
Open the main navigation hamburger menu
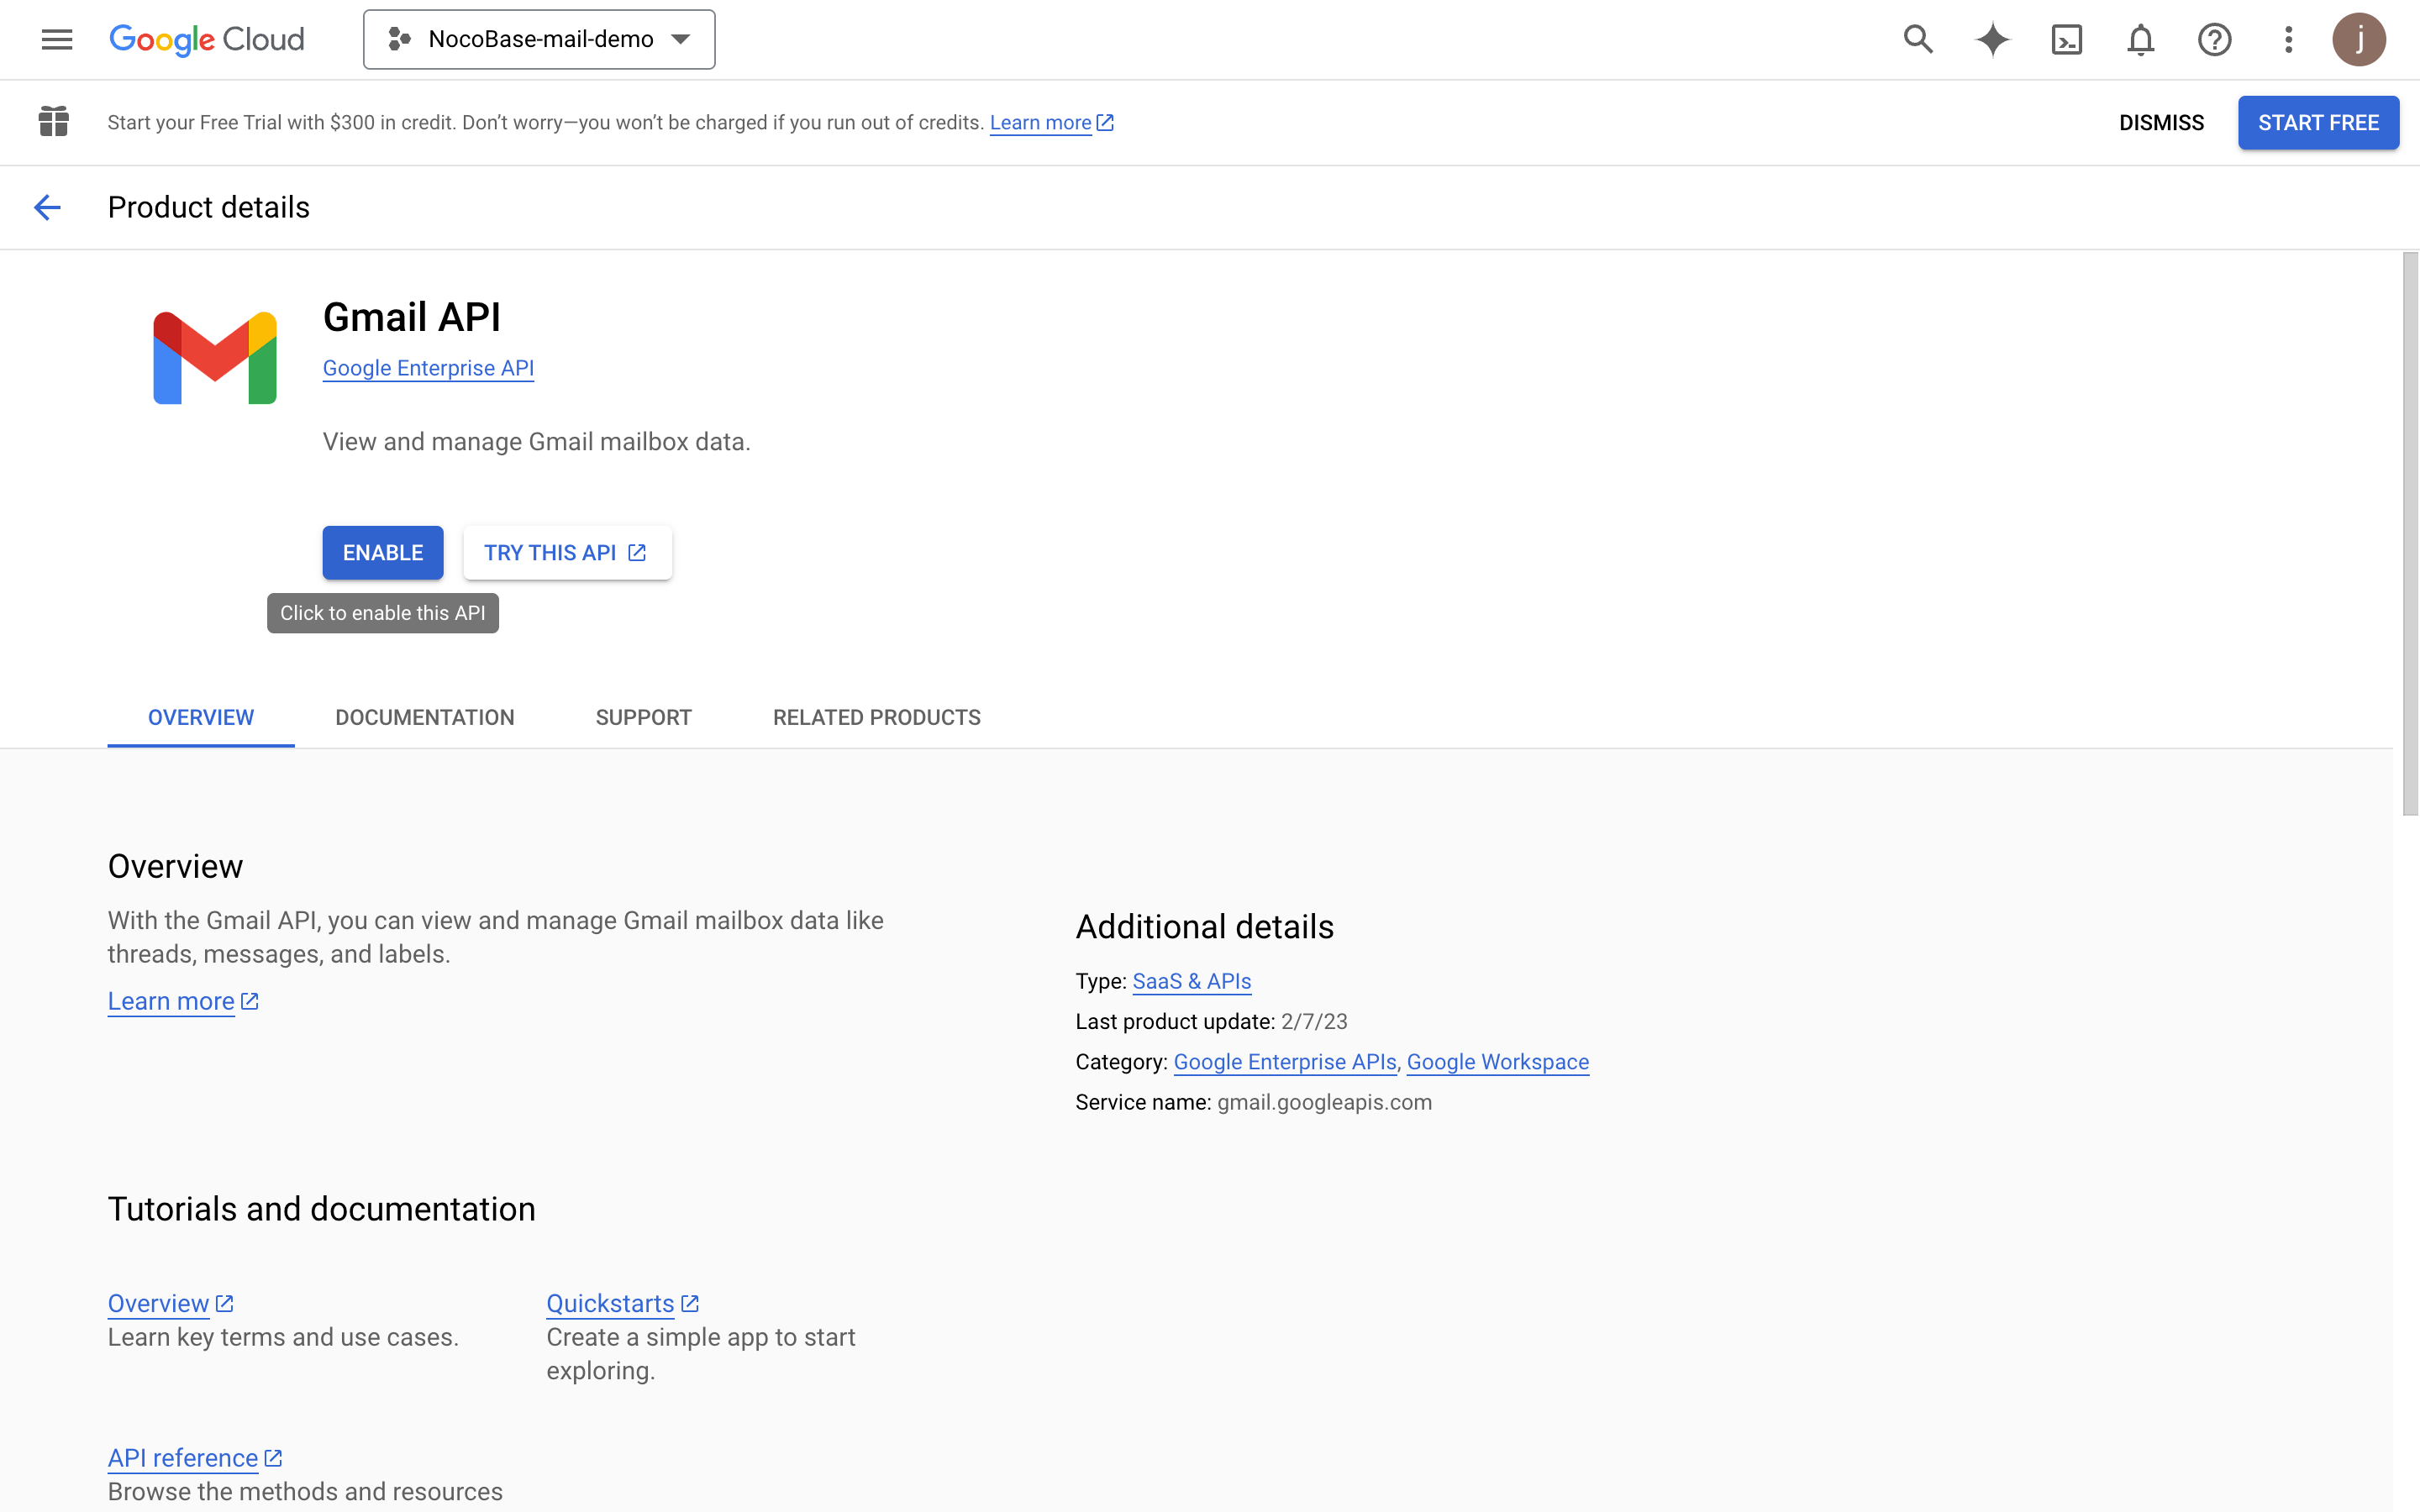coord(57,39)
